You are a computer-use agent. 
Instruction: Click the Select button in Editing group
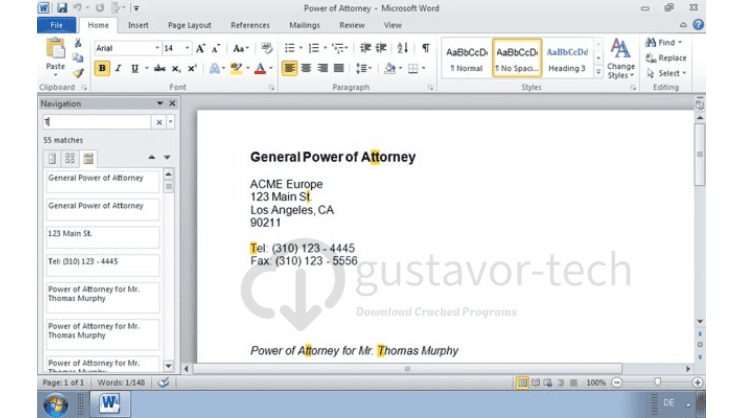pos(666,73)
